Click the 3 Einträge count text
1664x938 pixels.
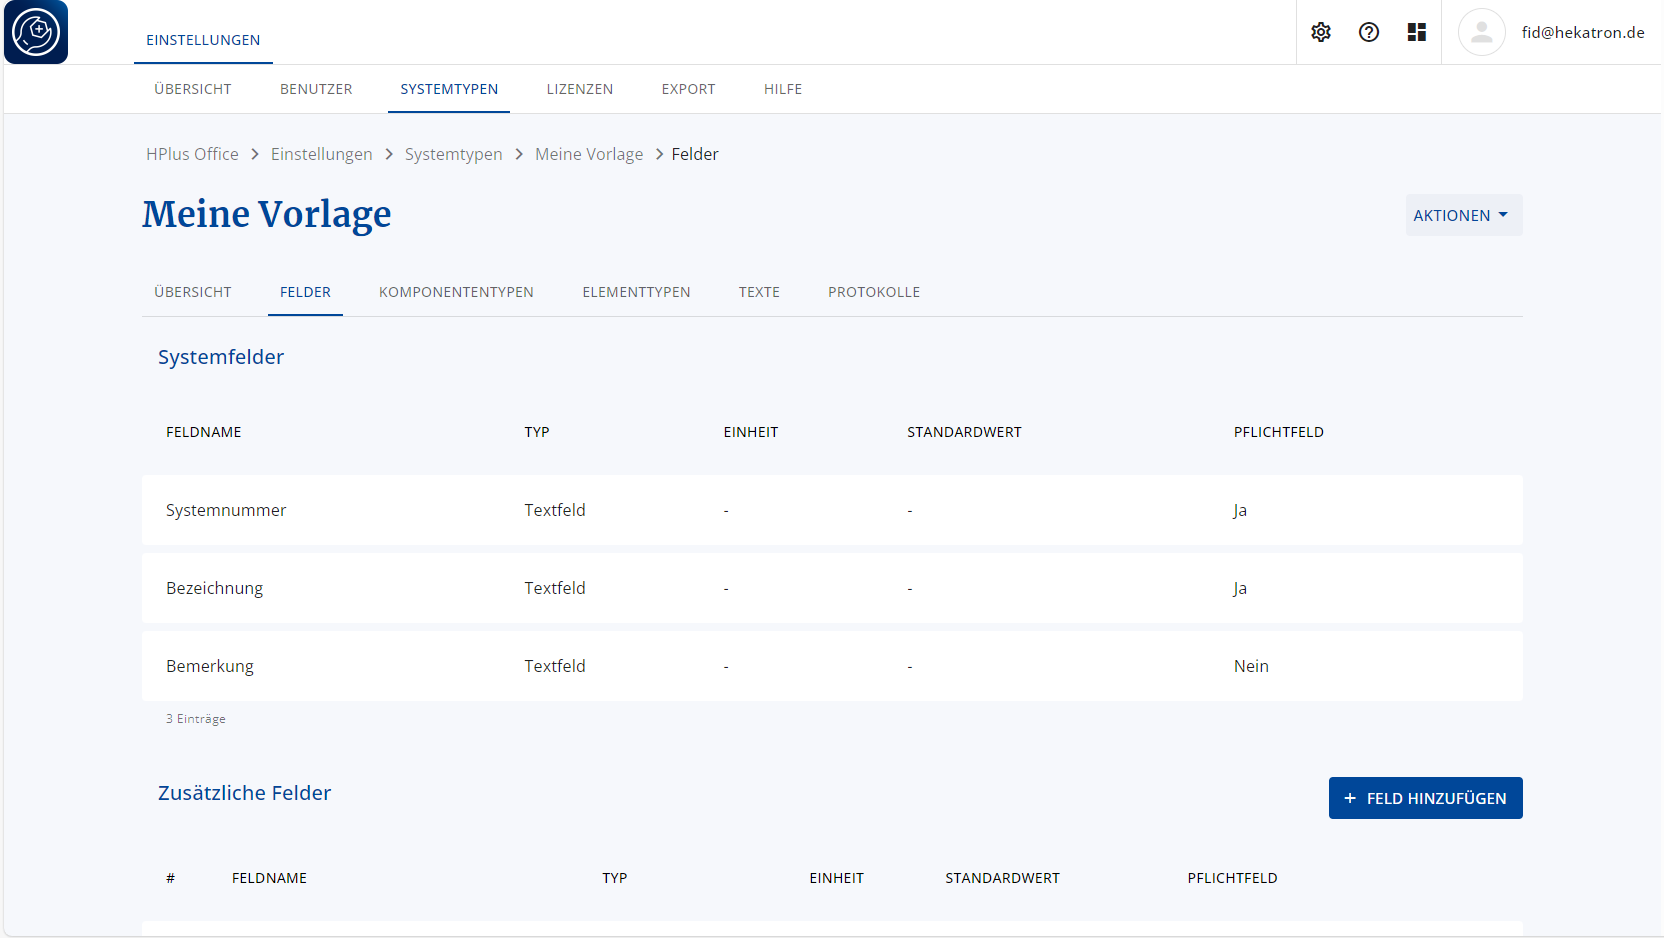click(196, 719)
